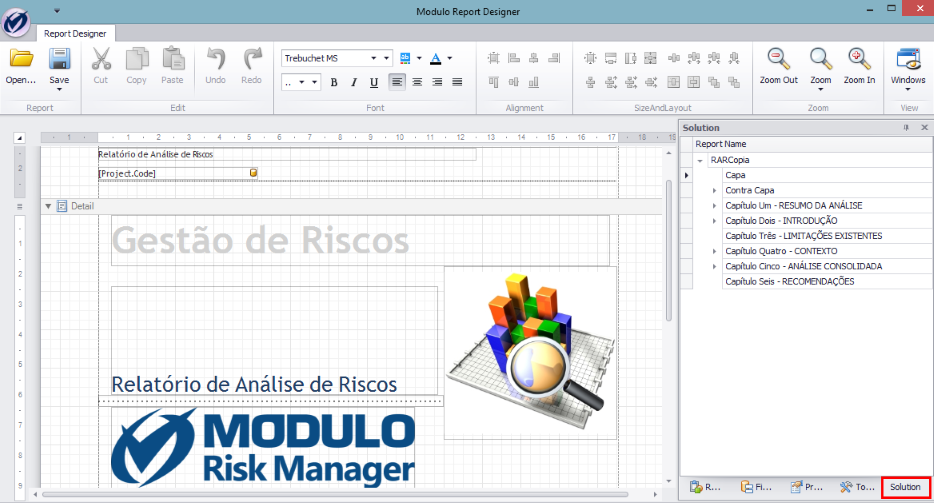
Task: Select Capa in the Solution tree
Action: click(x=735, y=175)
